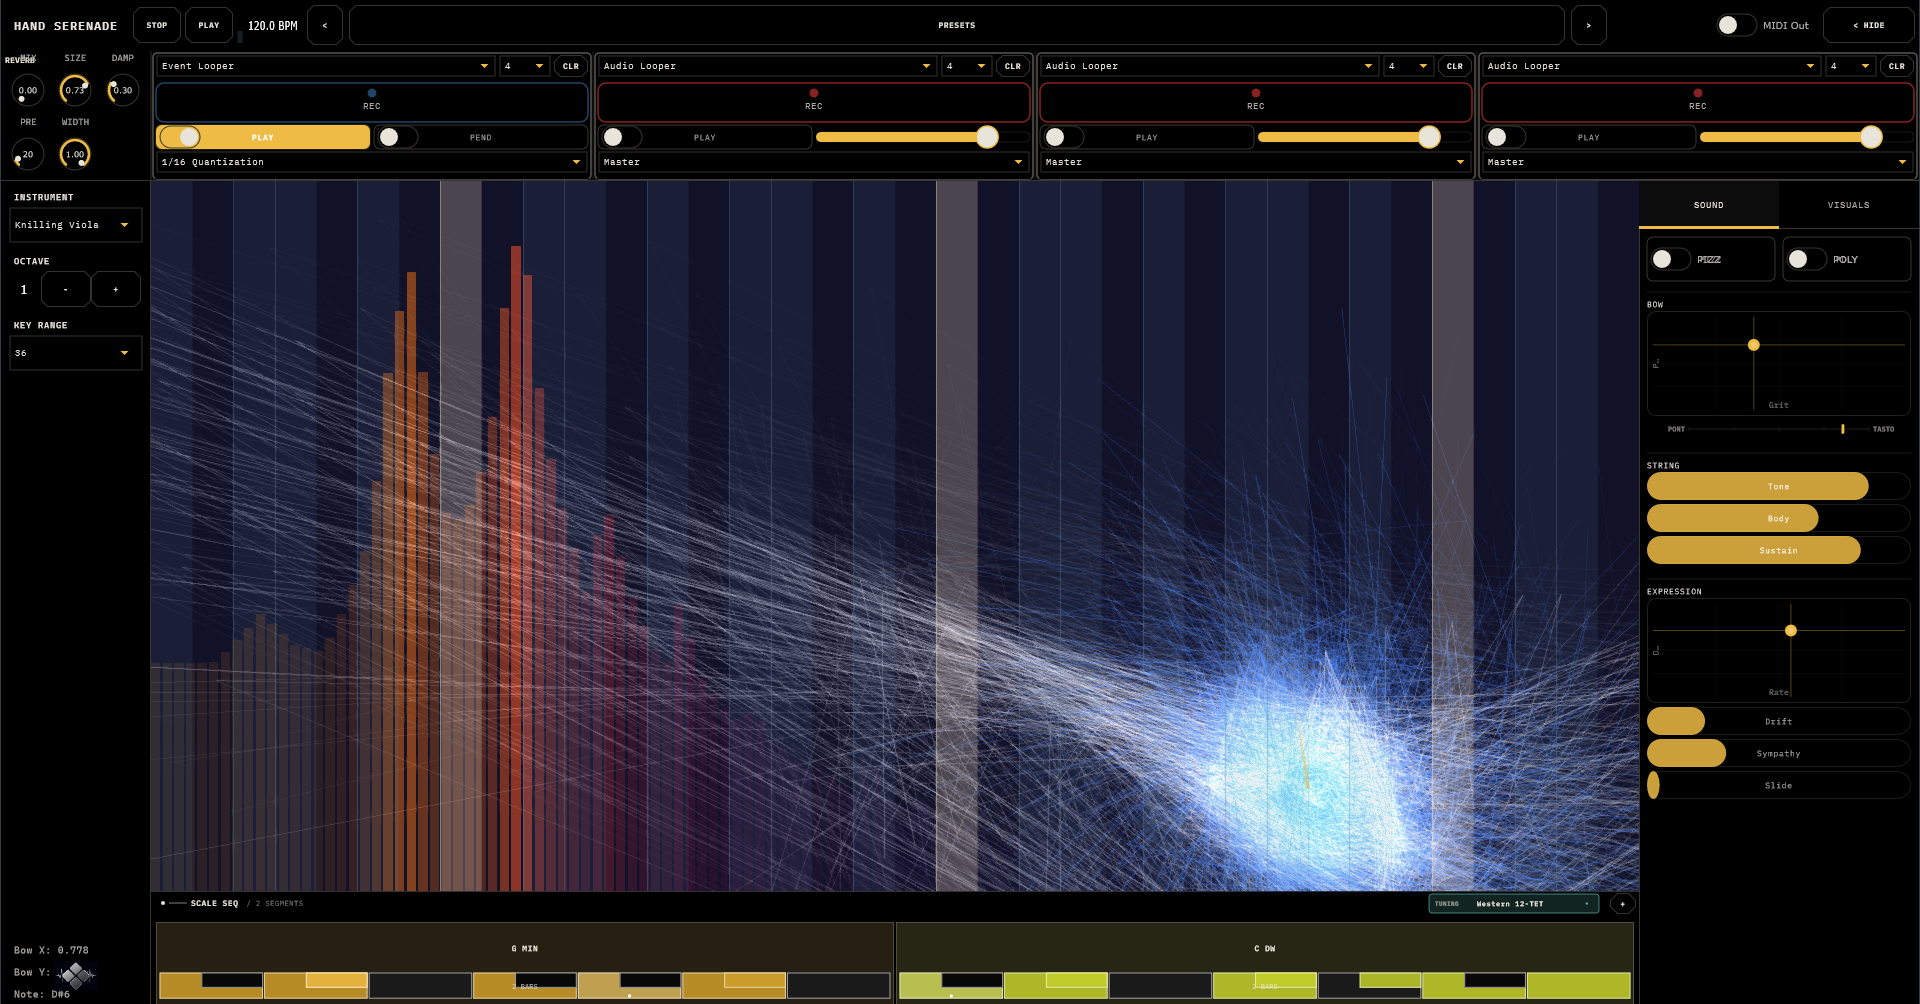1920x1004 pixels.
Task: Go to the next preset arrow
Action: tap(1588, 25)
